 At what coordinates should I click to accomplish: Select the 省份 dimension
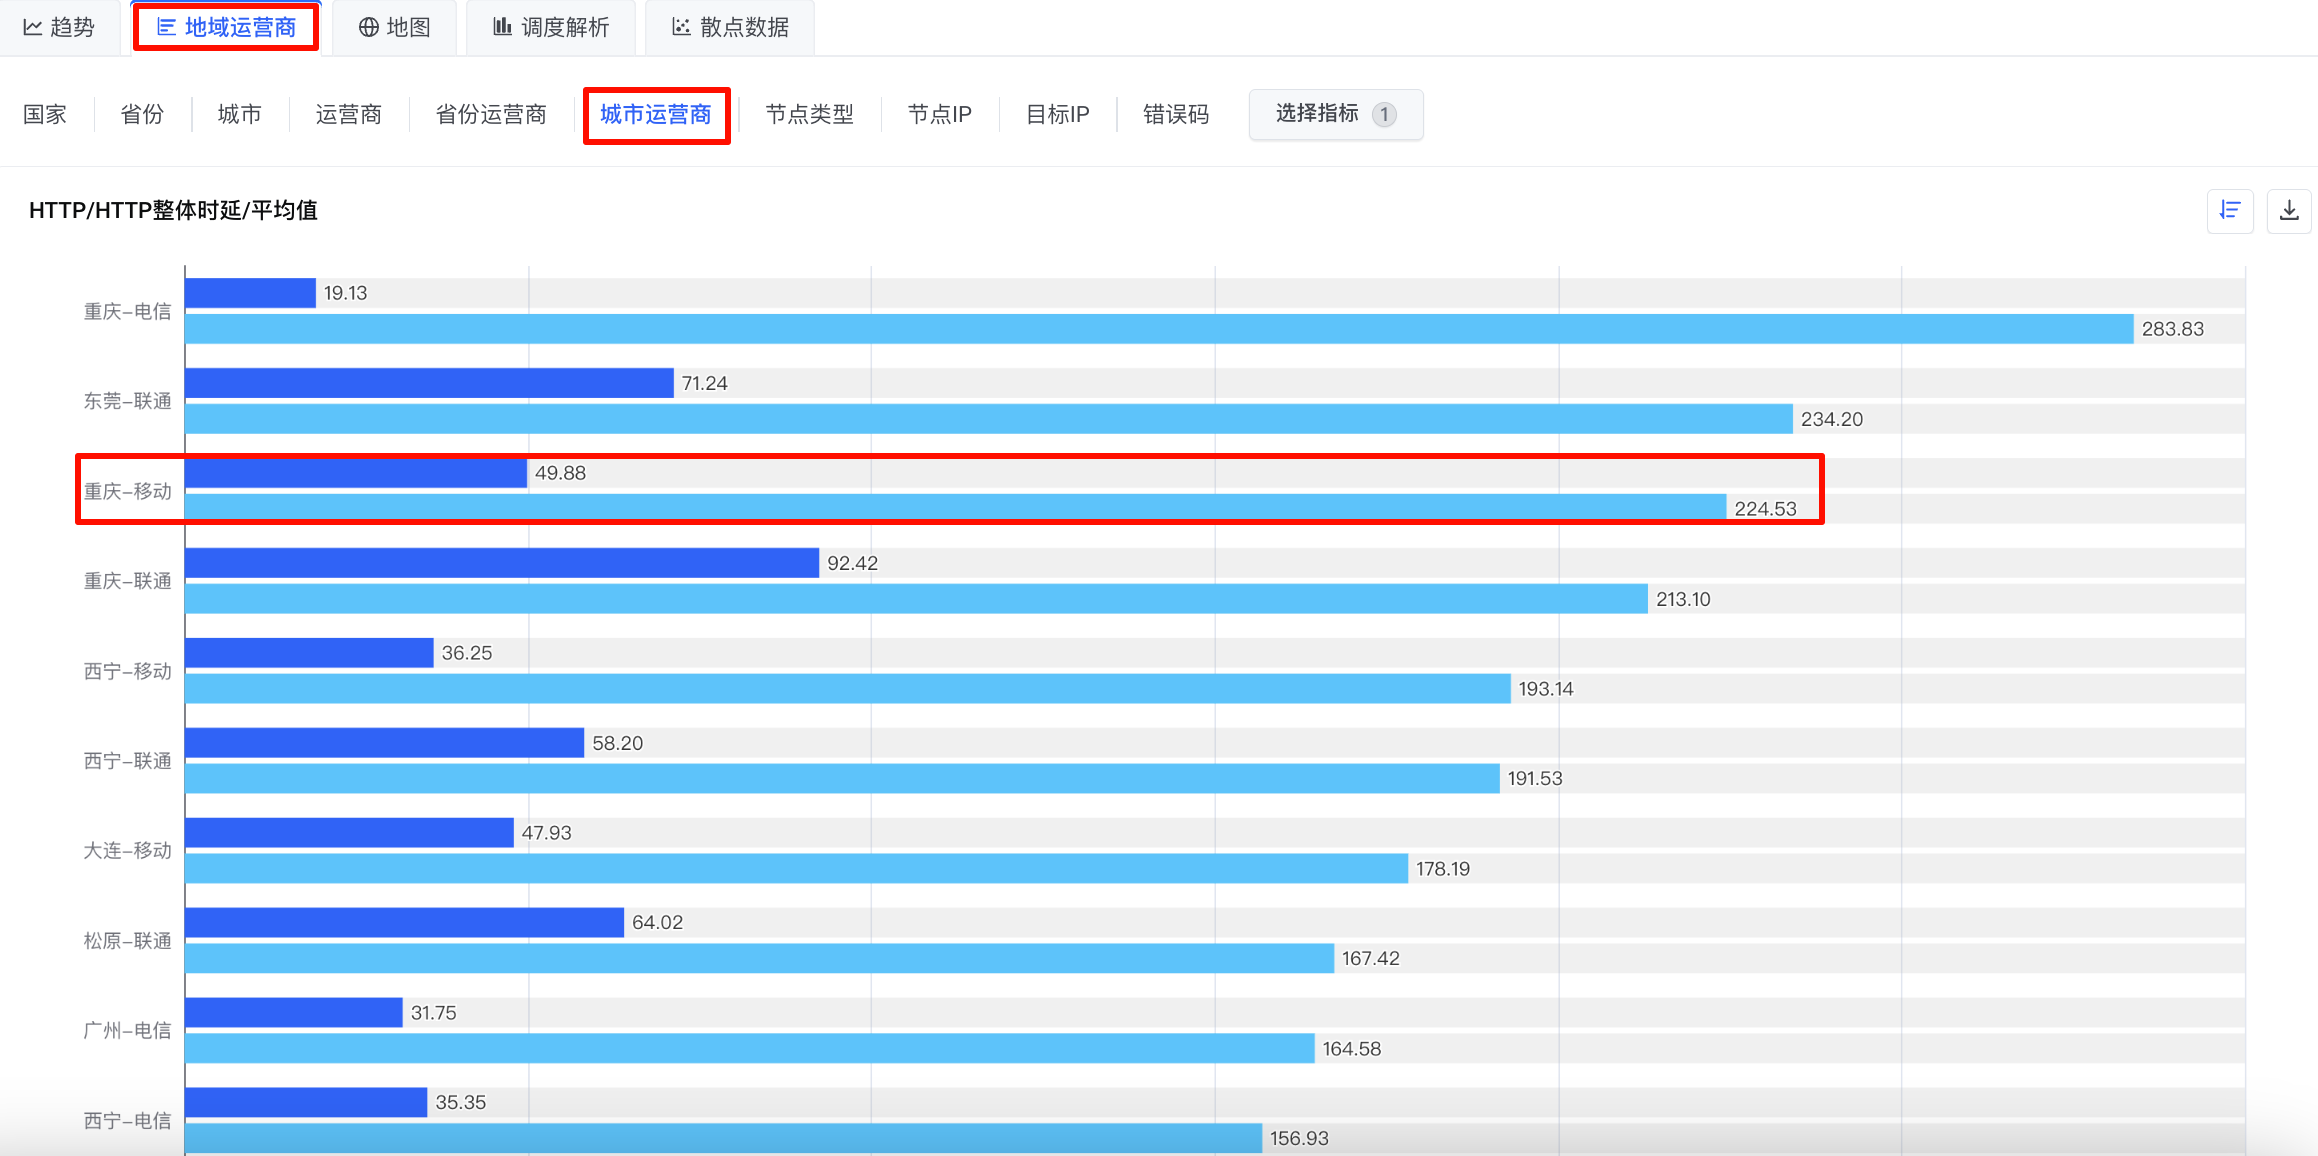142,114
